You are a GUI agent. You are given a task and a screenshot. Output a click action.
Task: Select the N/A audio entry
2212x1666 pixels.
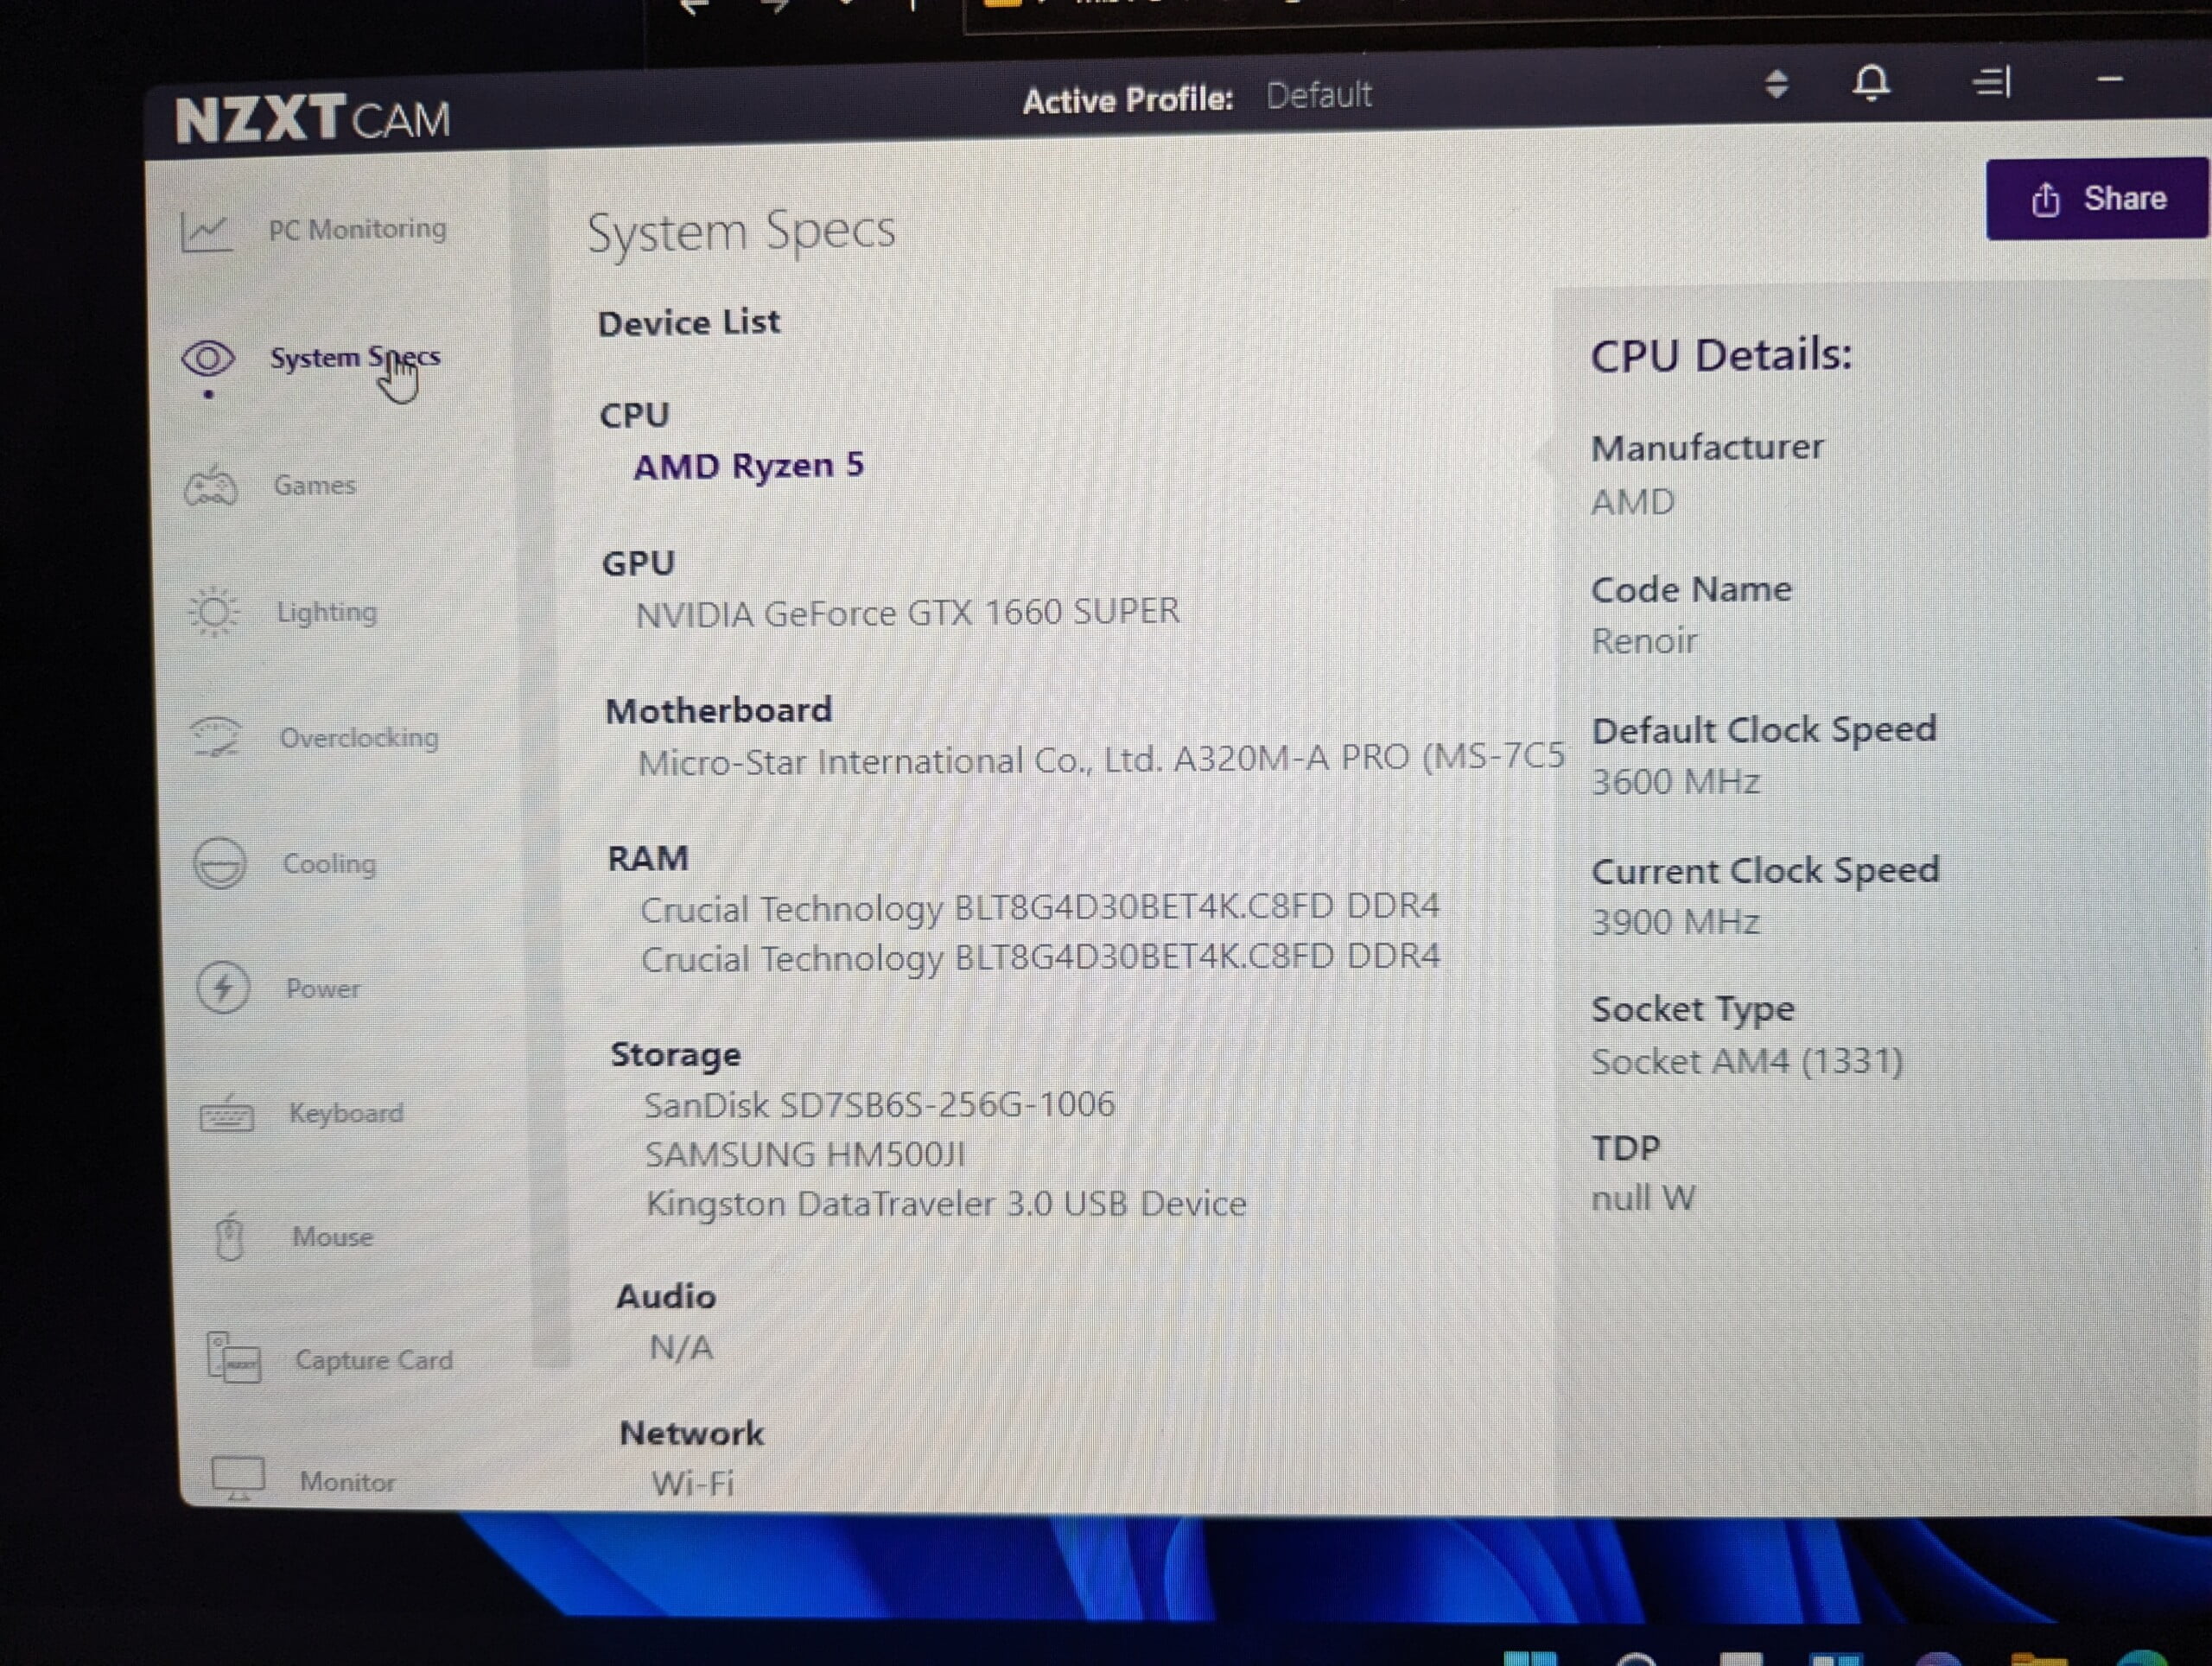pos(682,1348)
